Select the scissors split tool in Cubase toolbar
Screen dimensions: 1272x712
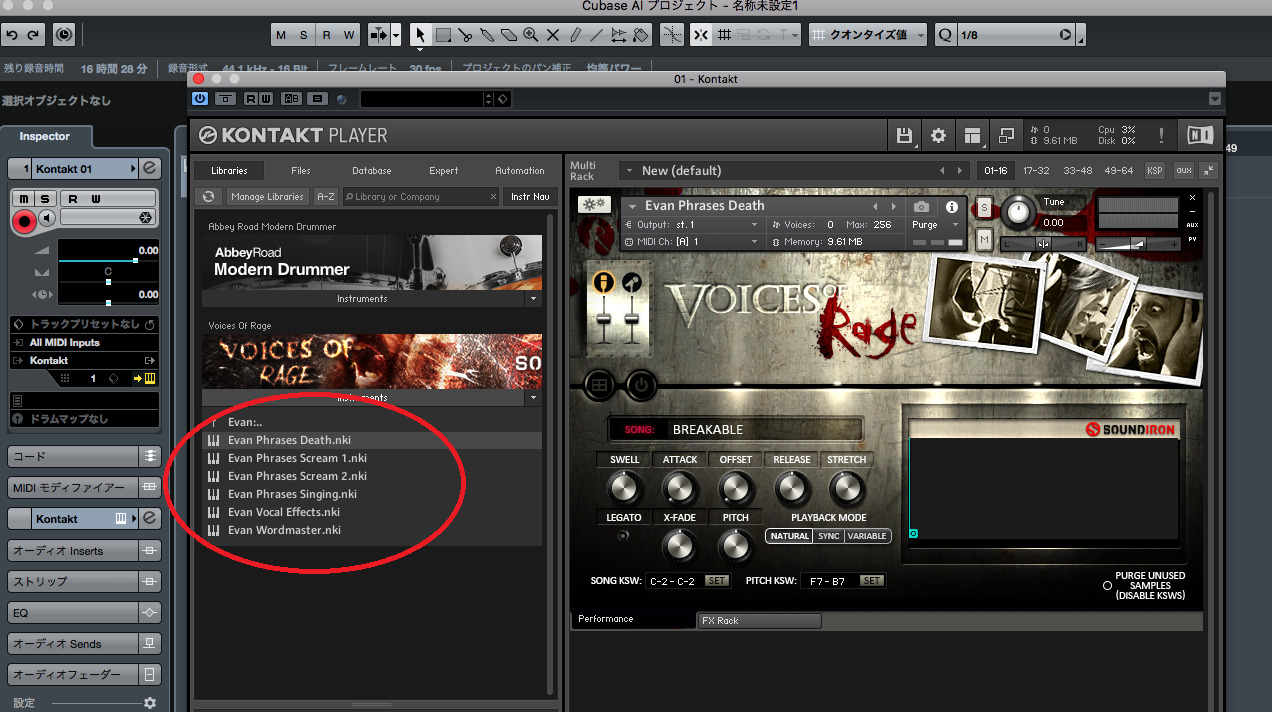465,35
